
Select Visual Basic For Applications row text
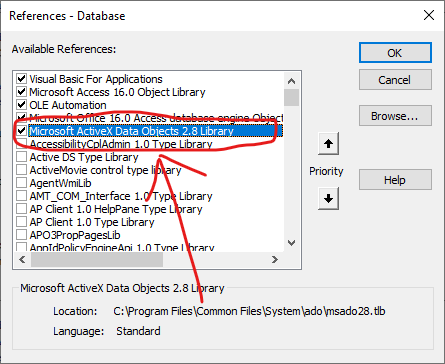(96, 79)
